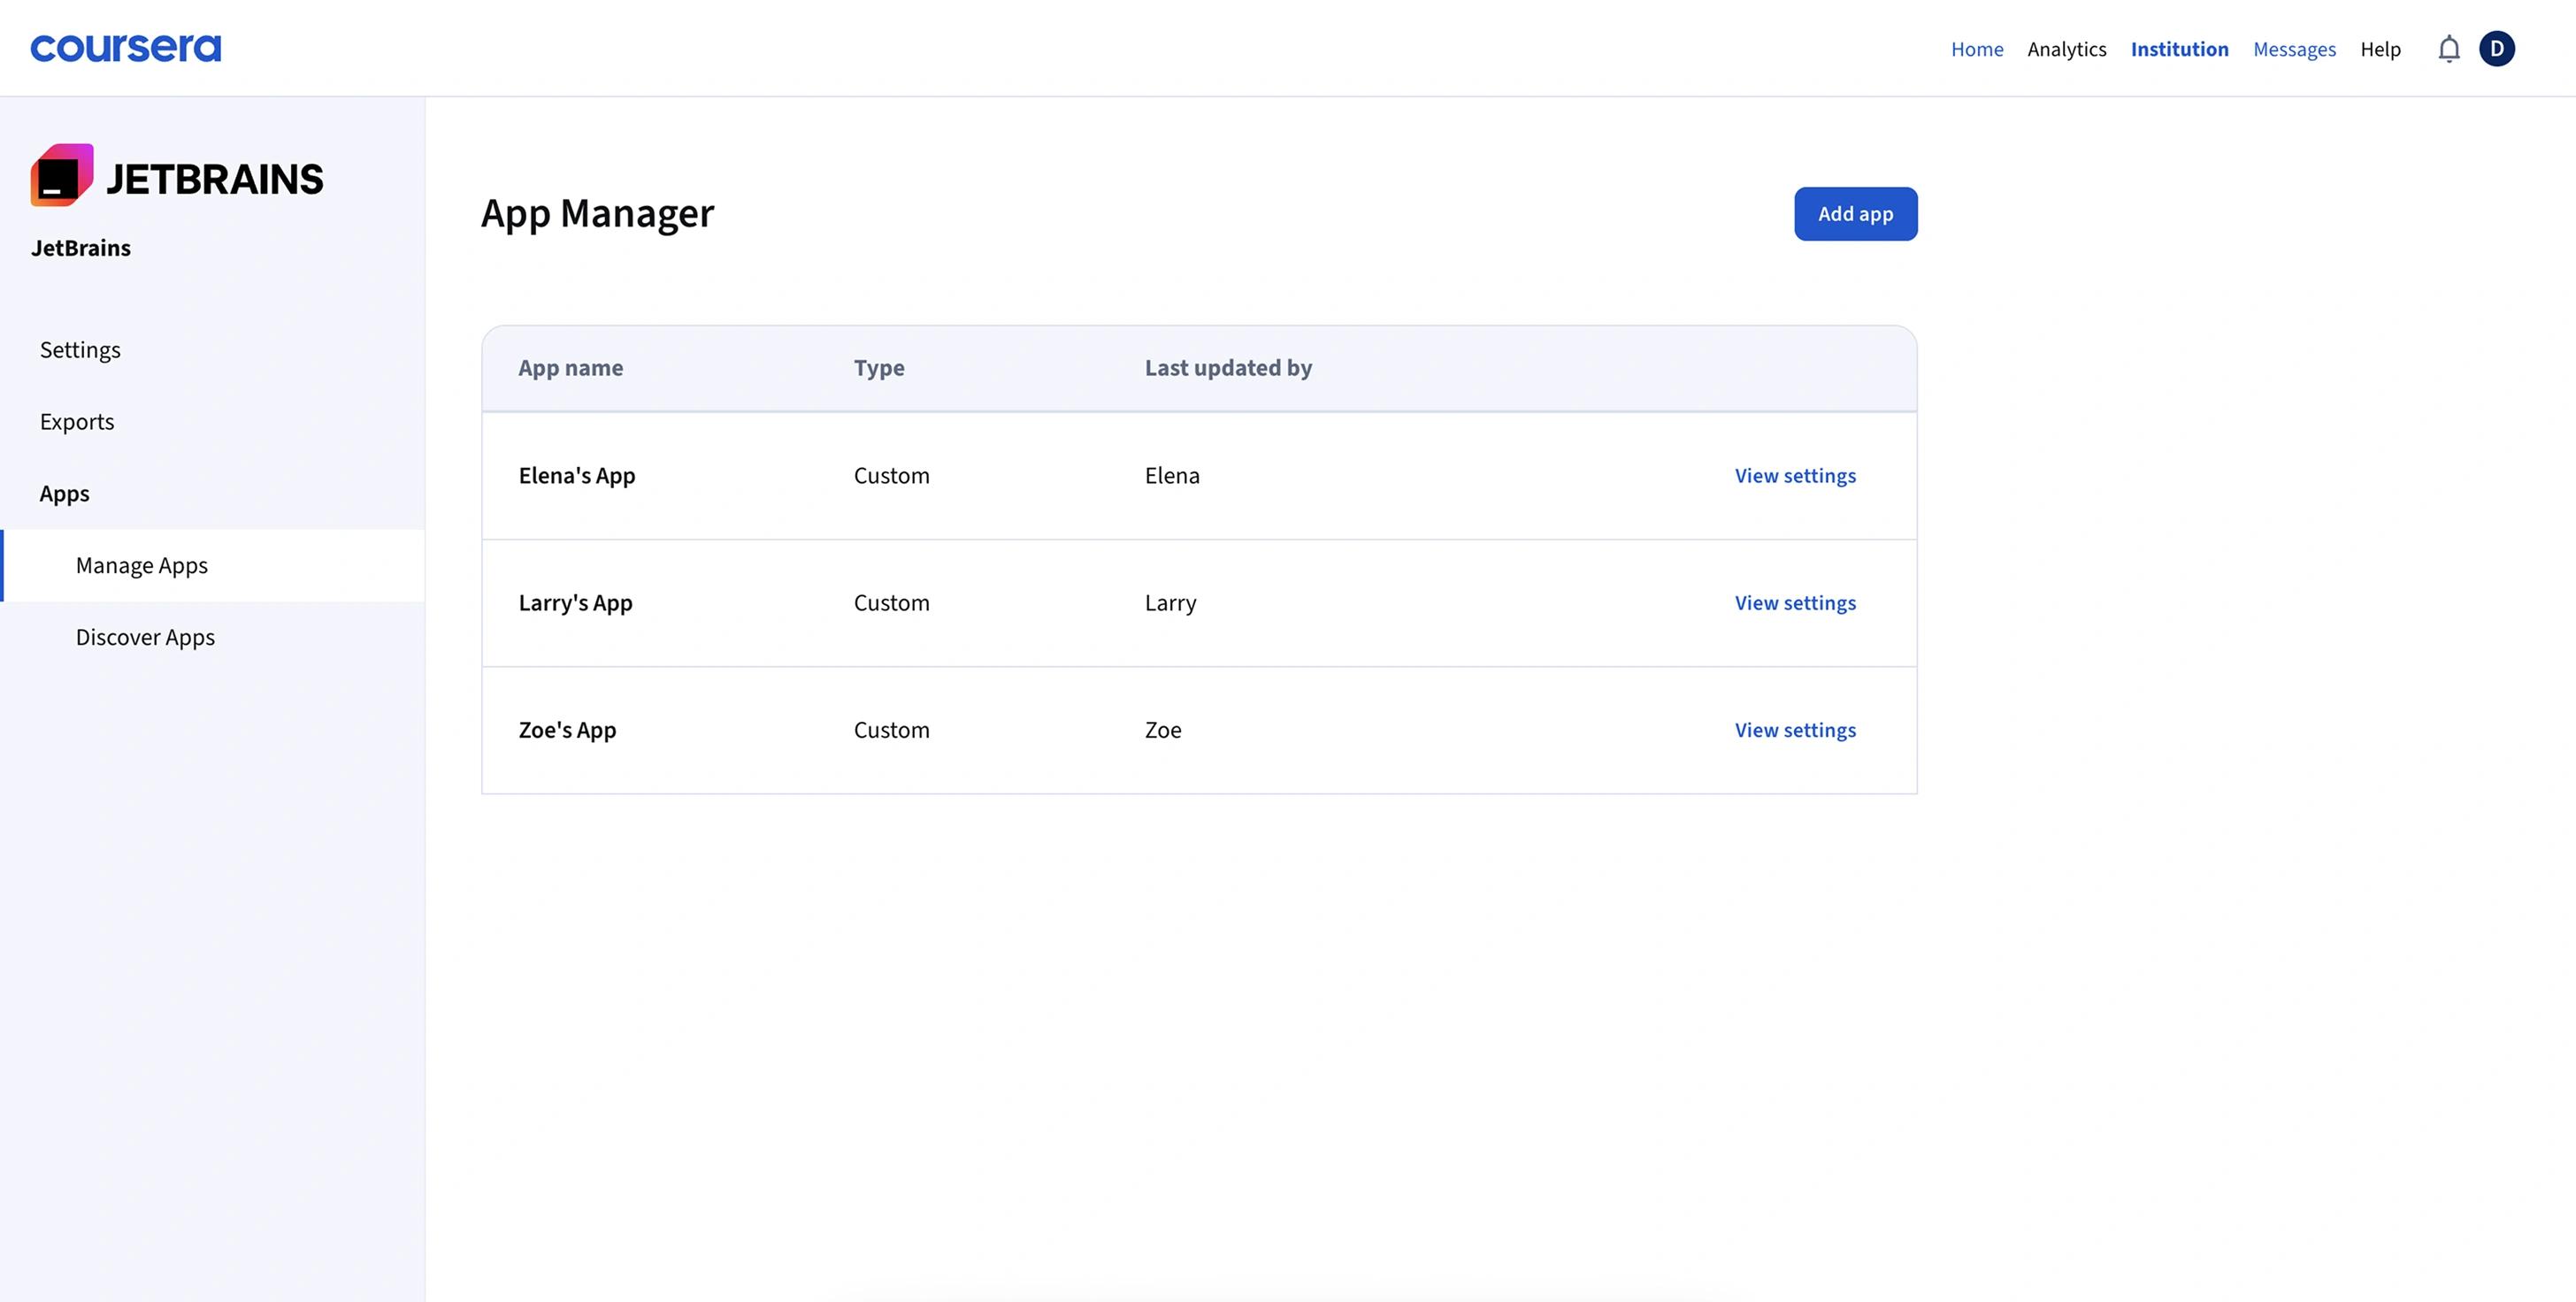Click the updater name Larry
The width and height of the screenshot is (2576, 1302).
click(1170, 603)
